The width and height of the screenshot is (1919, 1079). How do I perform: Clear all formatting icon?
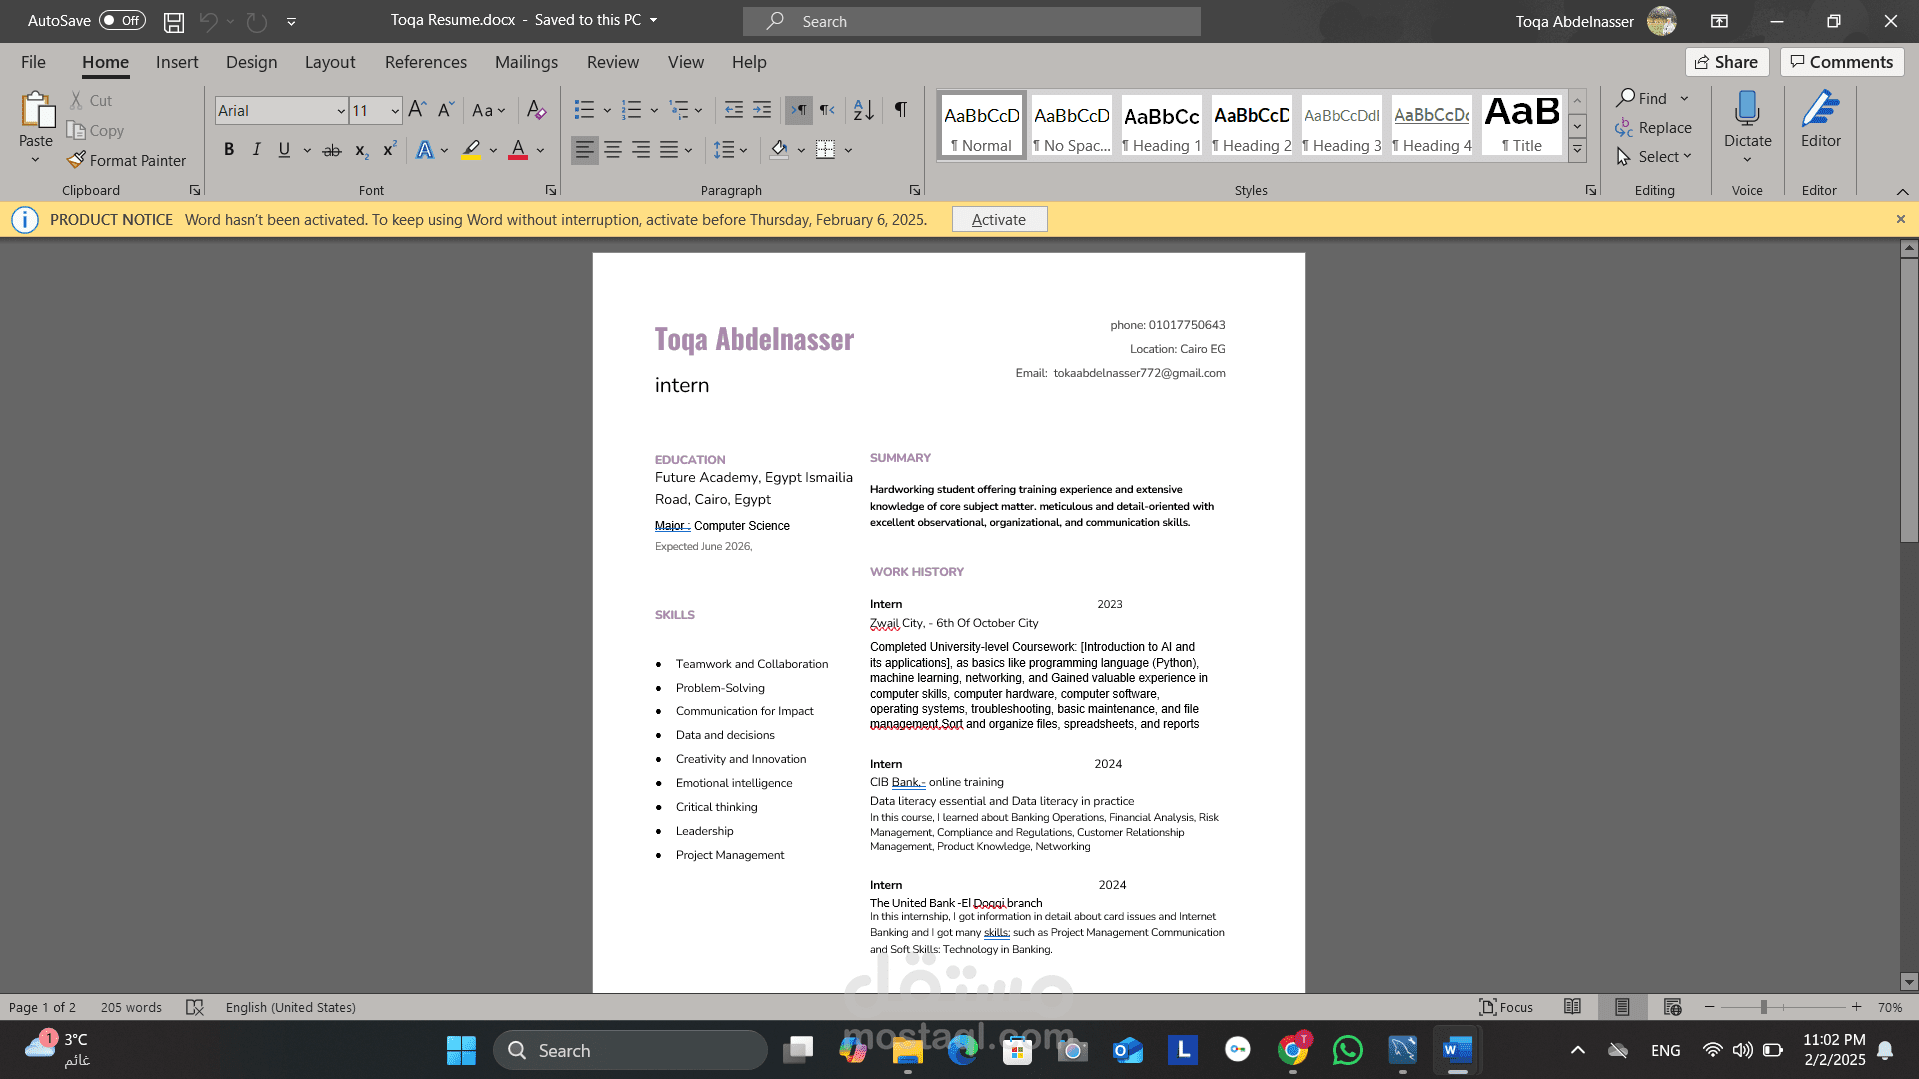coord(537,110)
